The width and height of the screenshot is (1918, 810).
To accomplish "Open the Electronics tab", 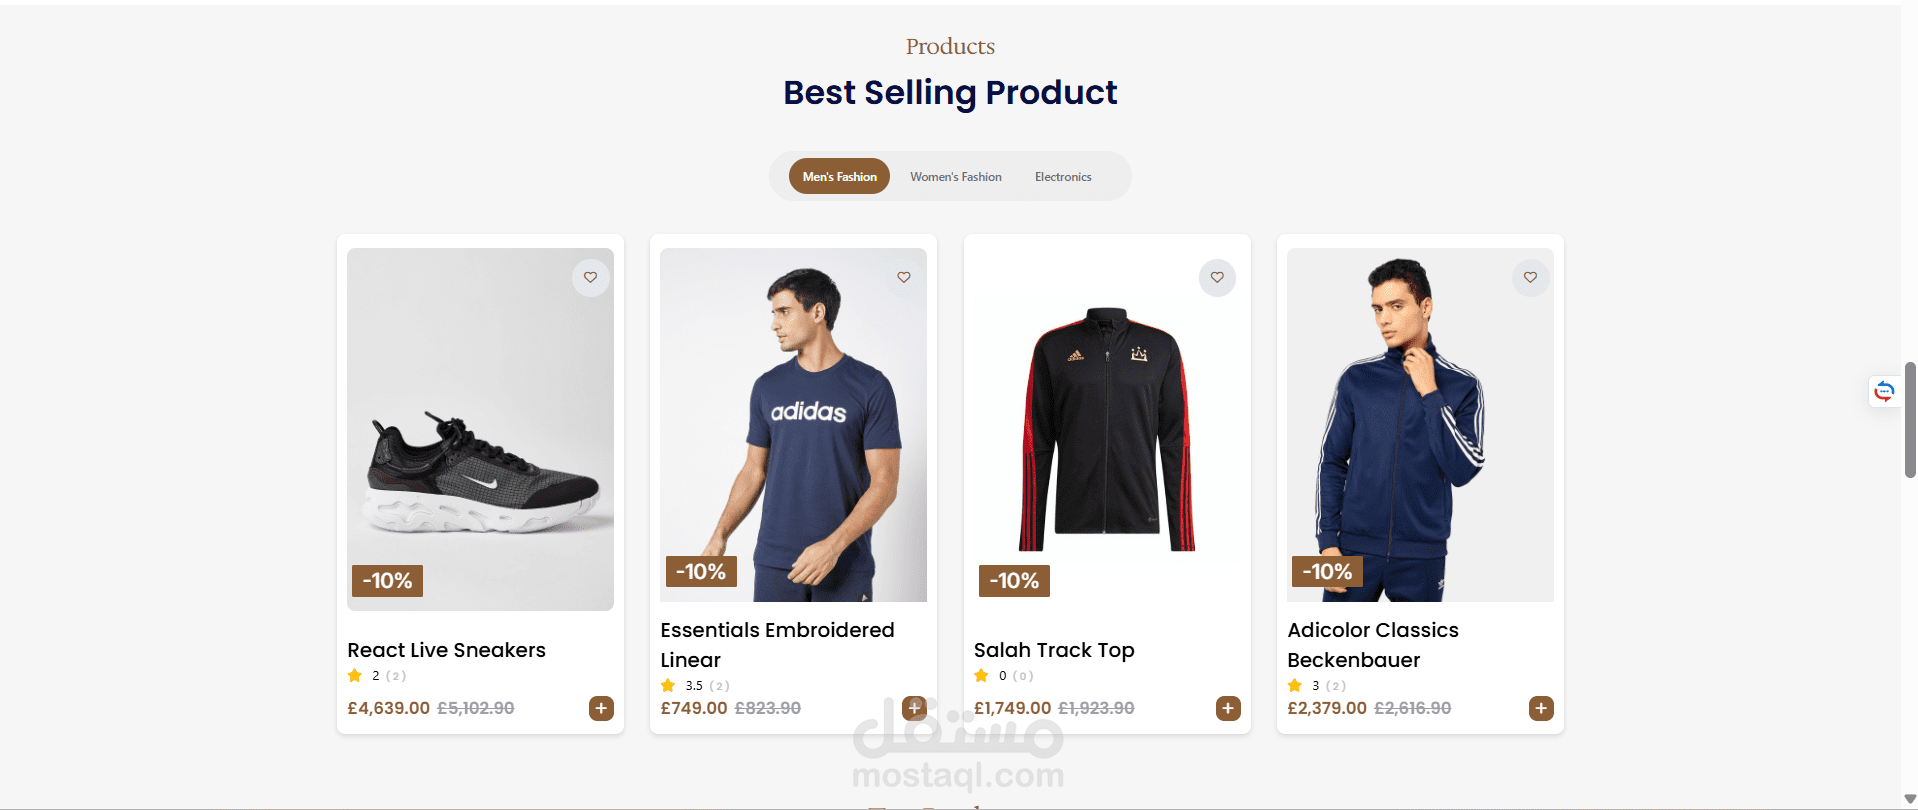I will coord(1063,177).
